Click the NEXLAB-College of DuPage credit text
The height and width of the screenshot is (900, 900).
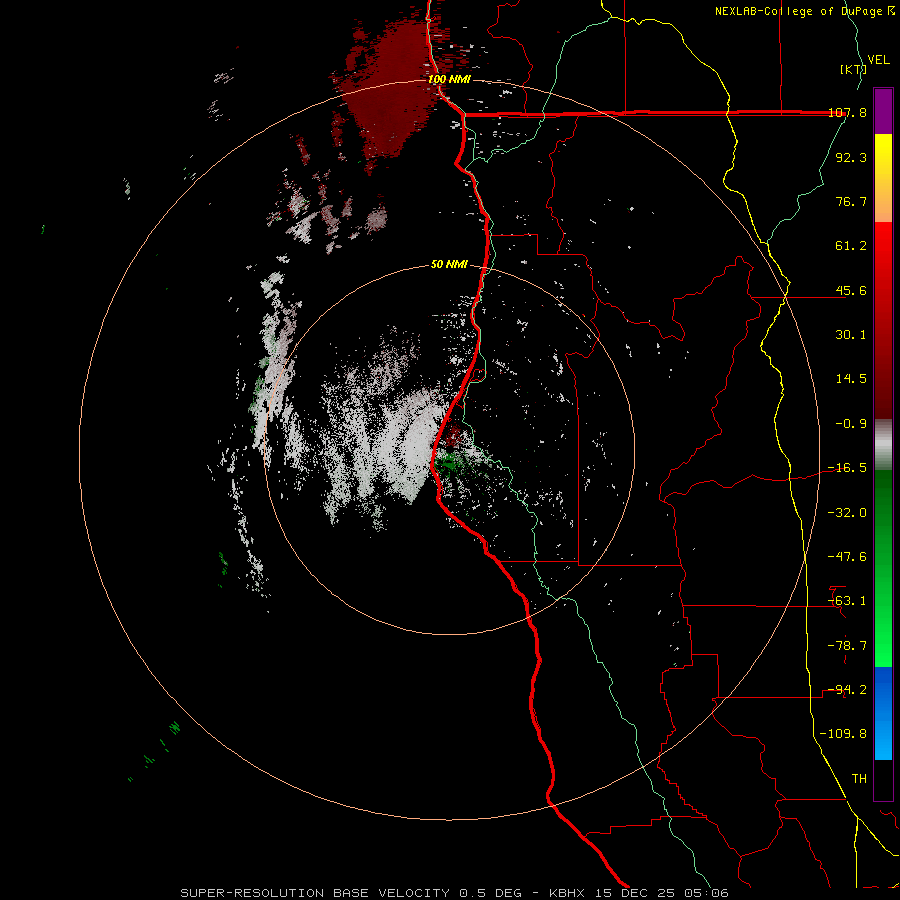click(804, 11)
